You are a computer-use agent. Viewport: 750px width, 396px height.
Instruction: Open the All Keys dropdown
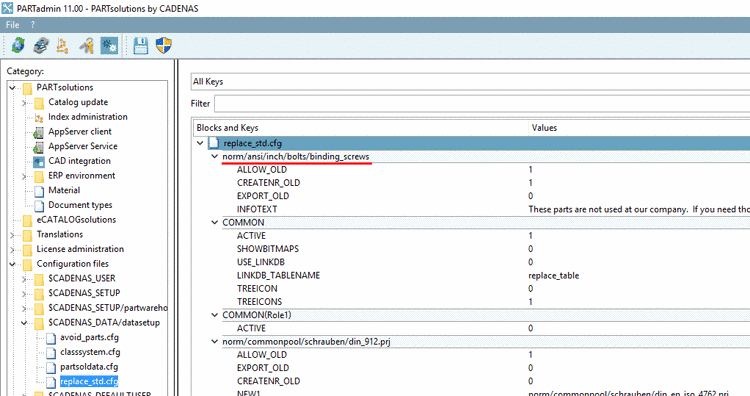[x=470, y=81]
